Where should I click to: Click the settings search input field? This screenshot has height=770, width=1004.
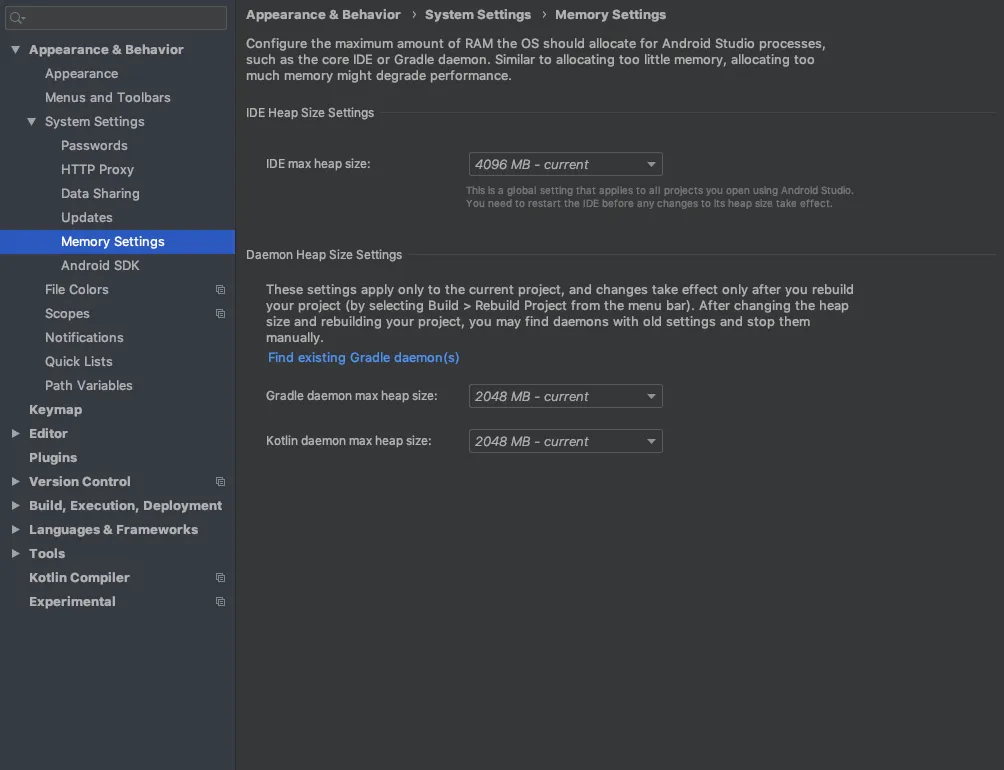coord(125,18)
